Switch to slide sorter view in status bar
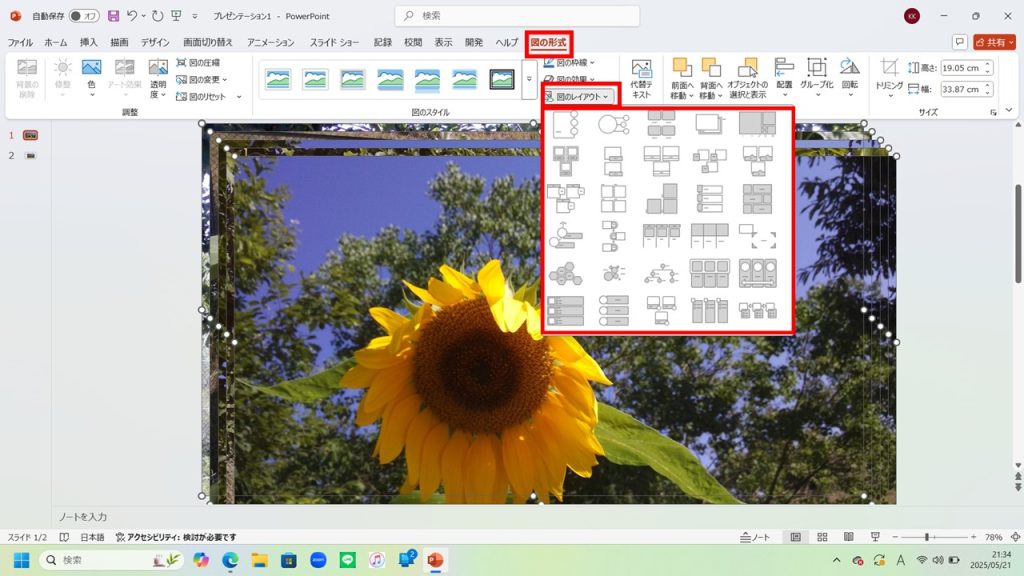 (822, 537)
